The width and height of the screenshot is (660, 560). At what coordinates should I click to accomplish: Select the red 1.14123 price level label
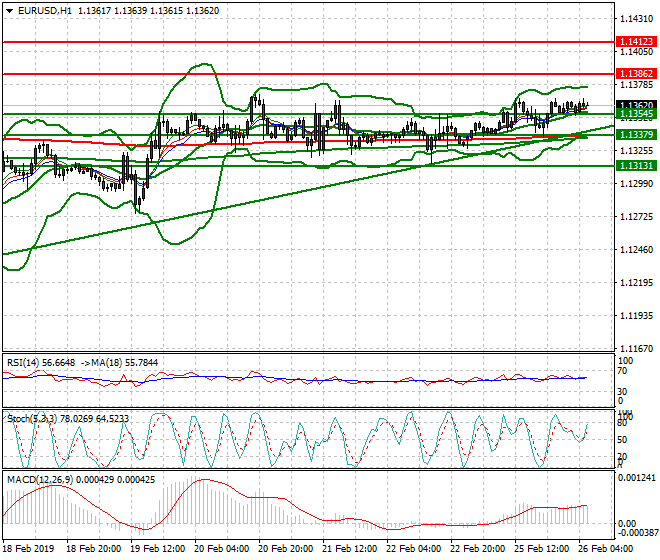(636, 42)
